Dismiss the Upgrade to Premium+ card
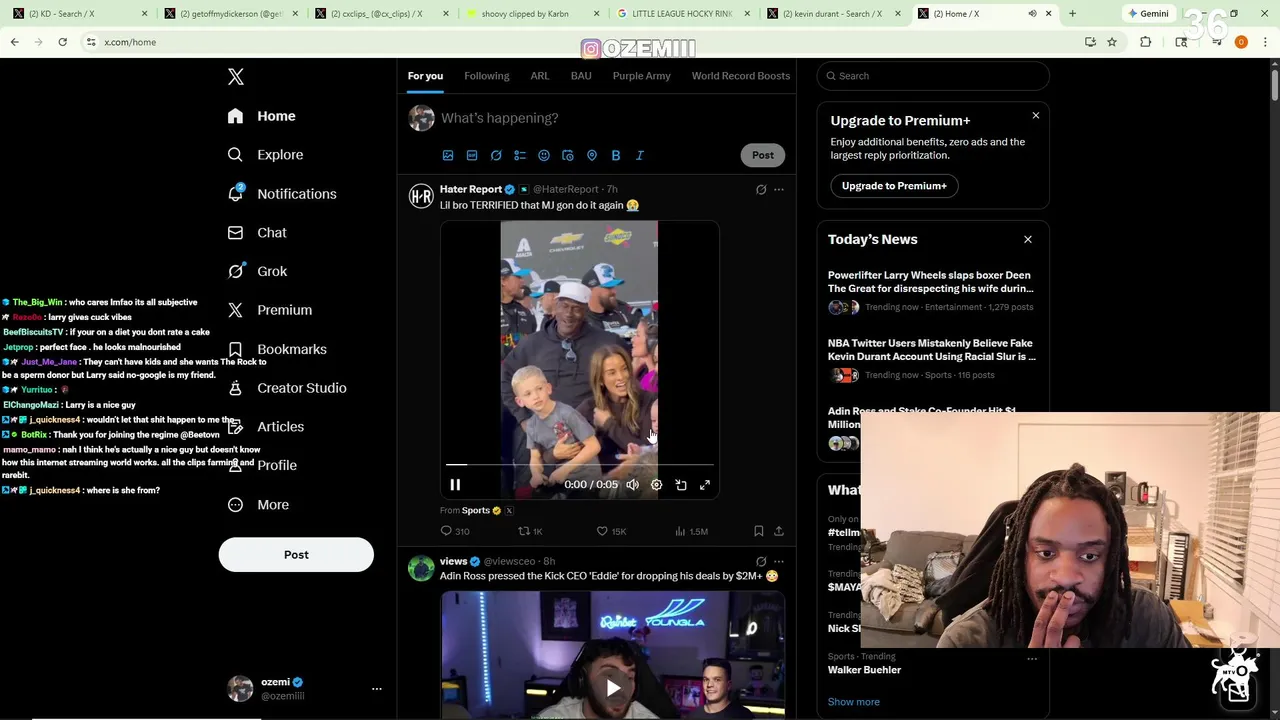Image resolution: width=1280 pixels, height=720 pixels. [1036, 116]
